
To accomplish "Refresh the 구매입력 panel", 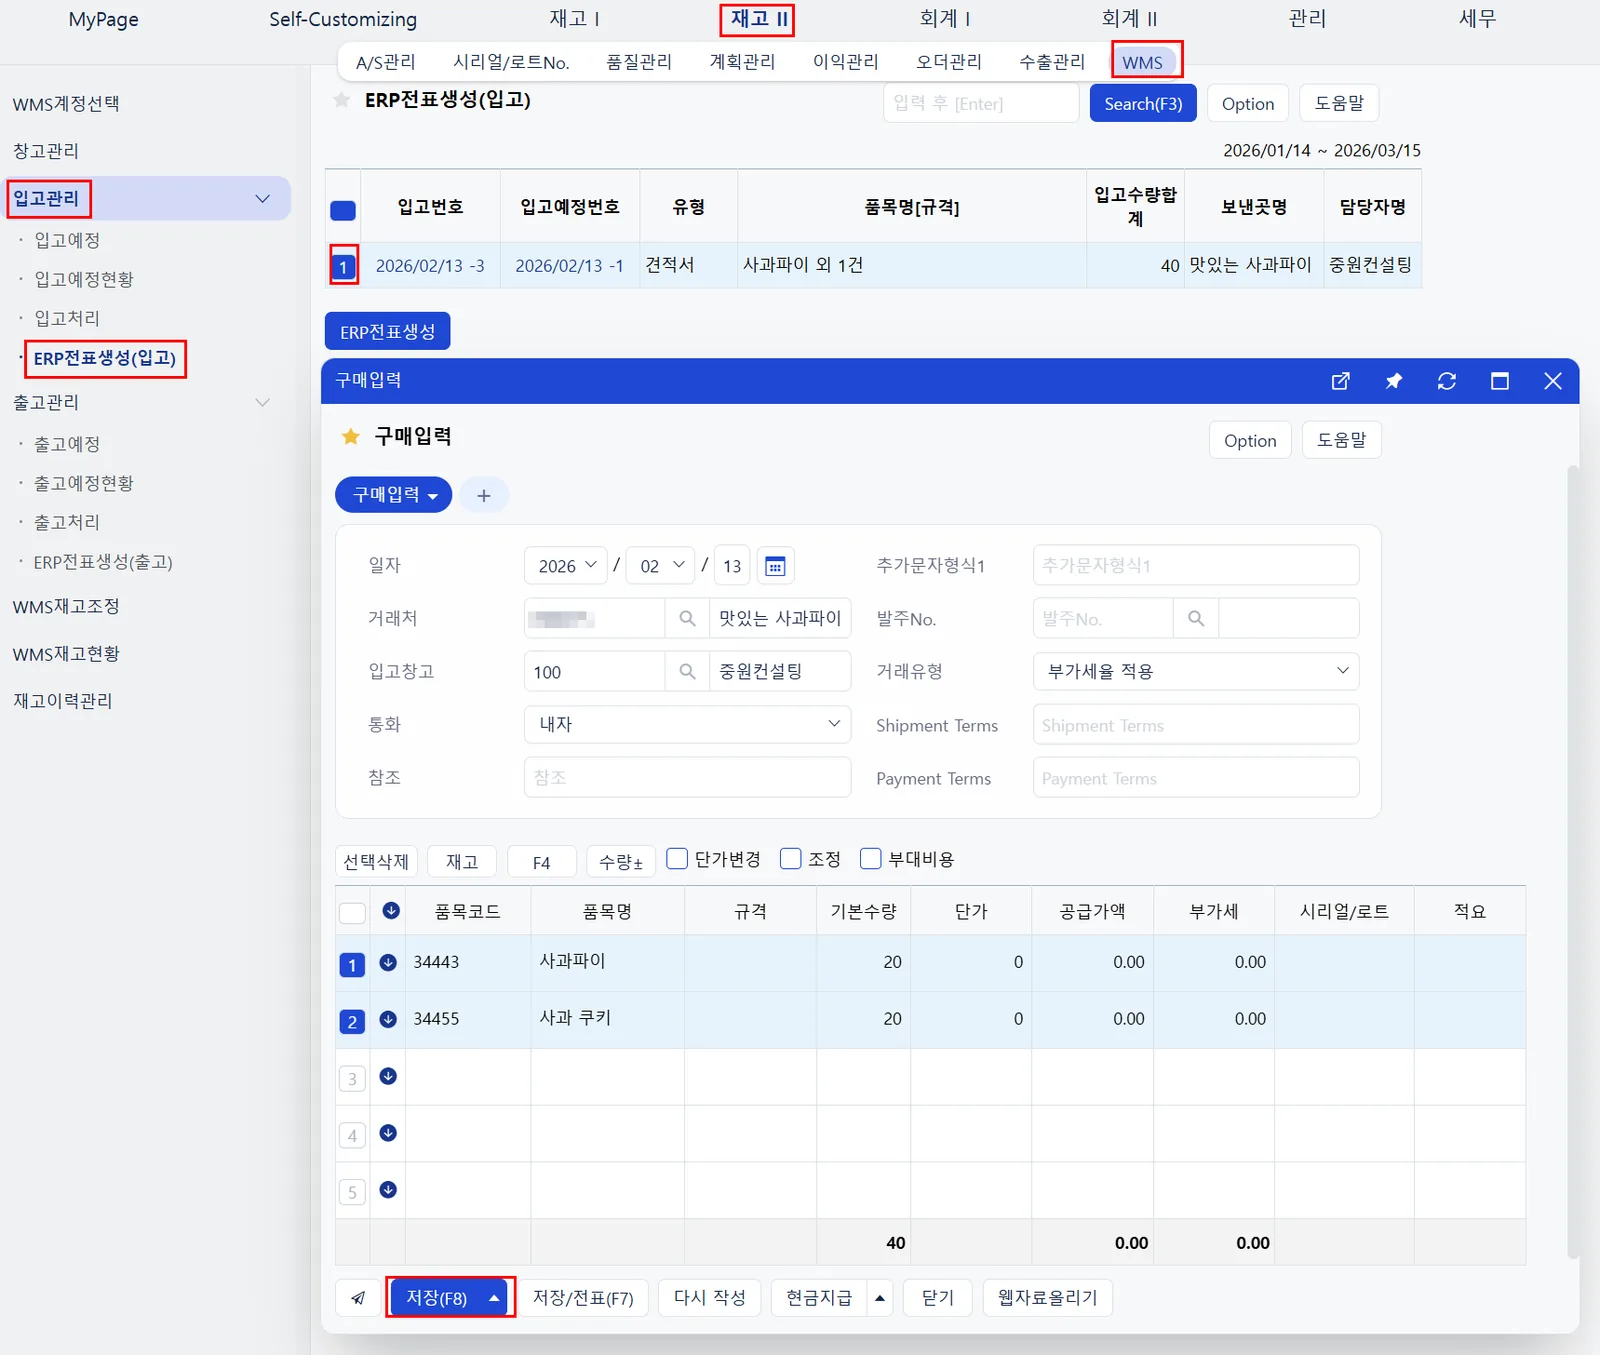I will coord(1447,381).
